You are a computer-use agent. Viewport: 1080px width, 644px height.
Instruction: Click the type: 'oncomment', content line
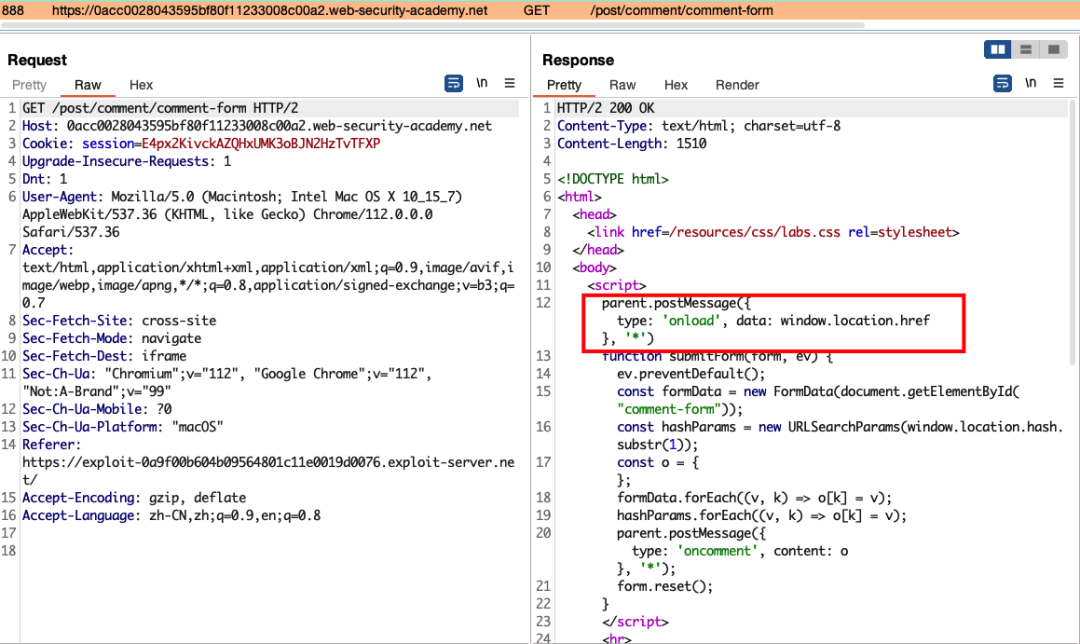tap(740, 551)
